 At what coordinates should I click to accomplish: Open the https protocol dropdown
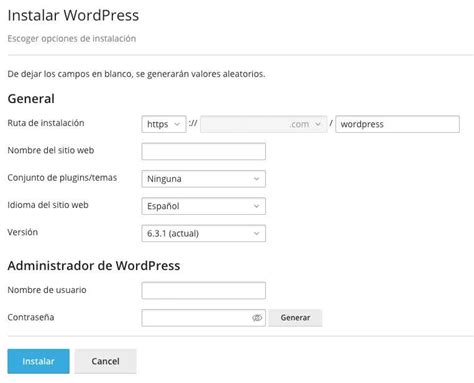click(163, 124)
